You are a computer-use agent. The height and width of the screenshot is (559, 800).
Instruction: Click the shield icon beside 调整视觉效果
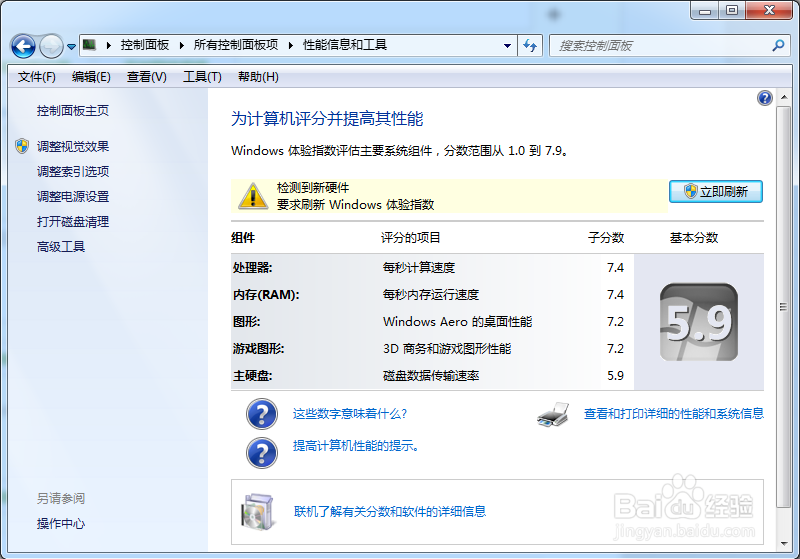22,146
